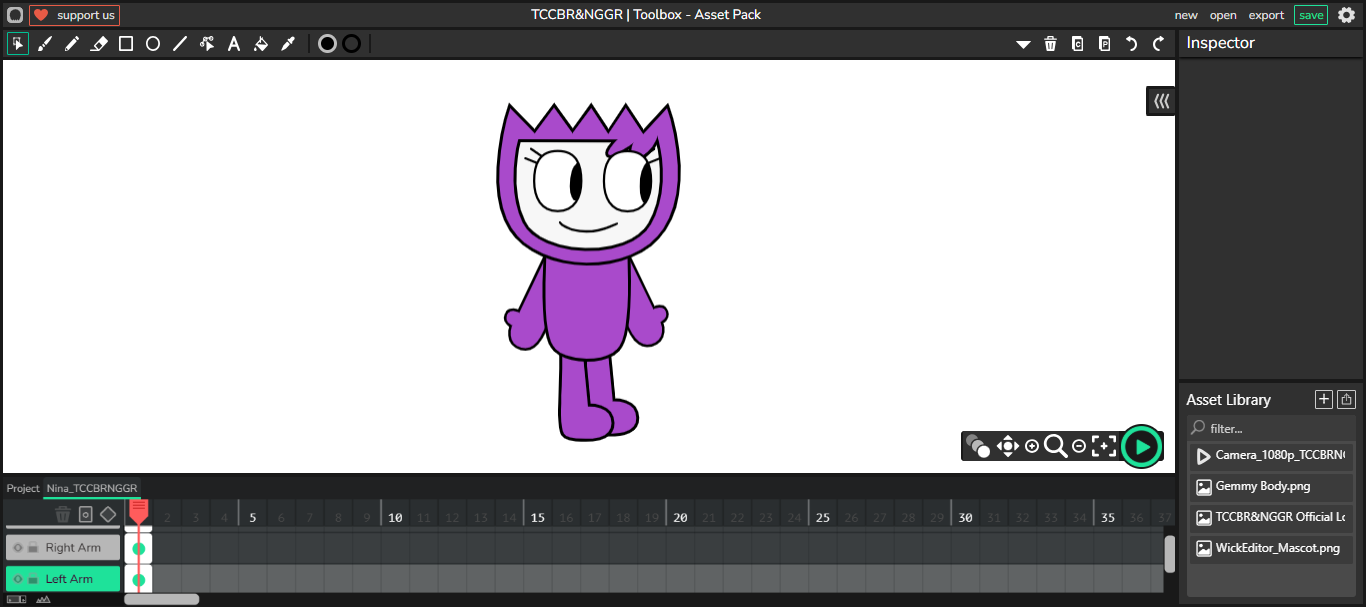Viewport: 1366px width, 607px height.
Task: Select the Brush tool
Action: [45, 44]
